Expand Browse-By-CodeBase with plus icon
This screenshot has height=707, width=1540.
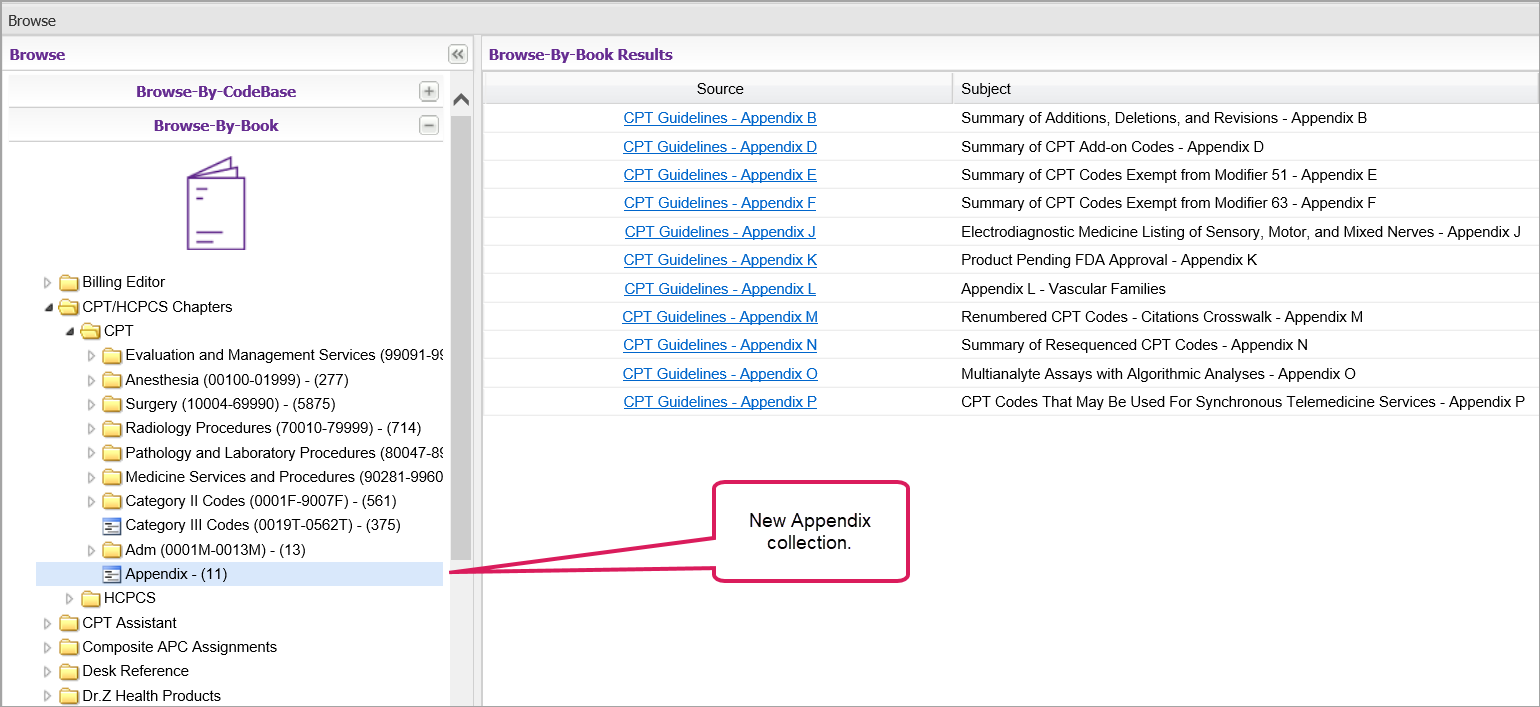(x=428, y=92)
